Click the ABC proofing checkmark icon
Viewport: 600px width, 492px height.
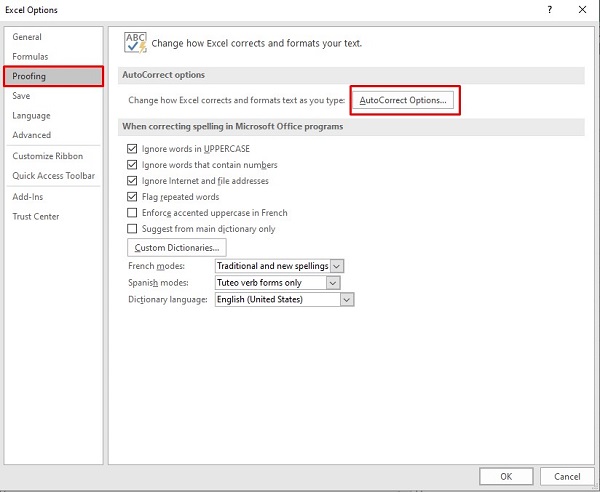135,42
